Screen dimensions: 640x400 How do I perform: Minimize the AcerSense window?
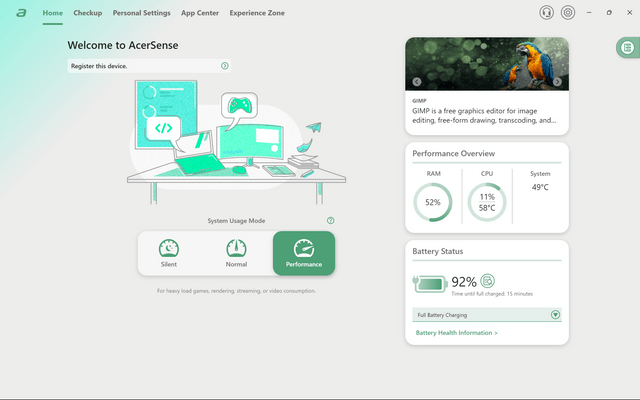tap(589, 13)
